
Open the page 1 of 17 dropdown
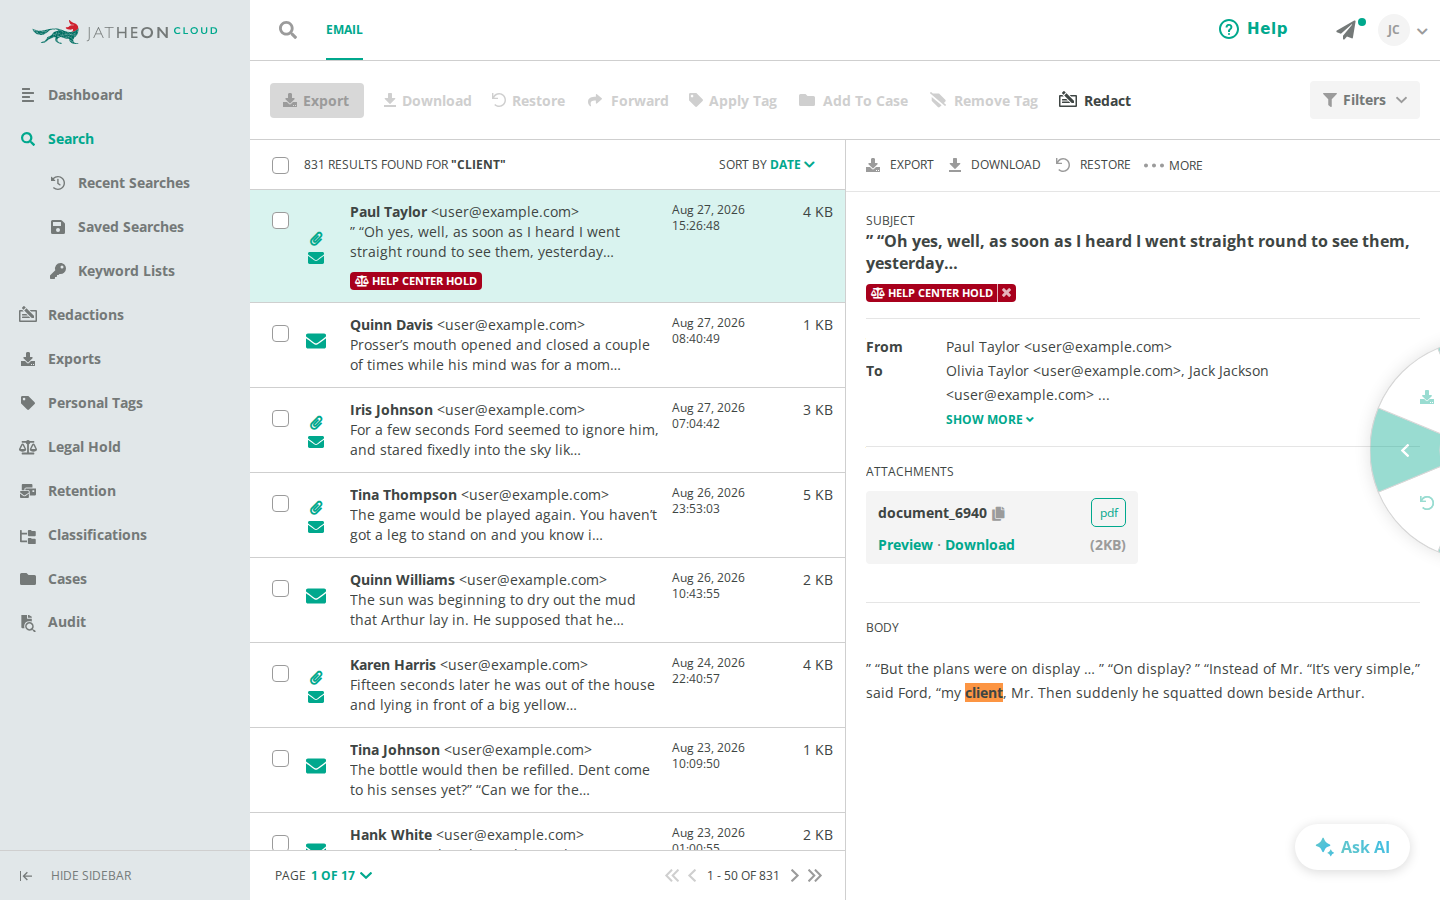(x=341, y=876)
